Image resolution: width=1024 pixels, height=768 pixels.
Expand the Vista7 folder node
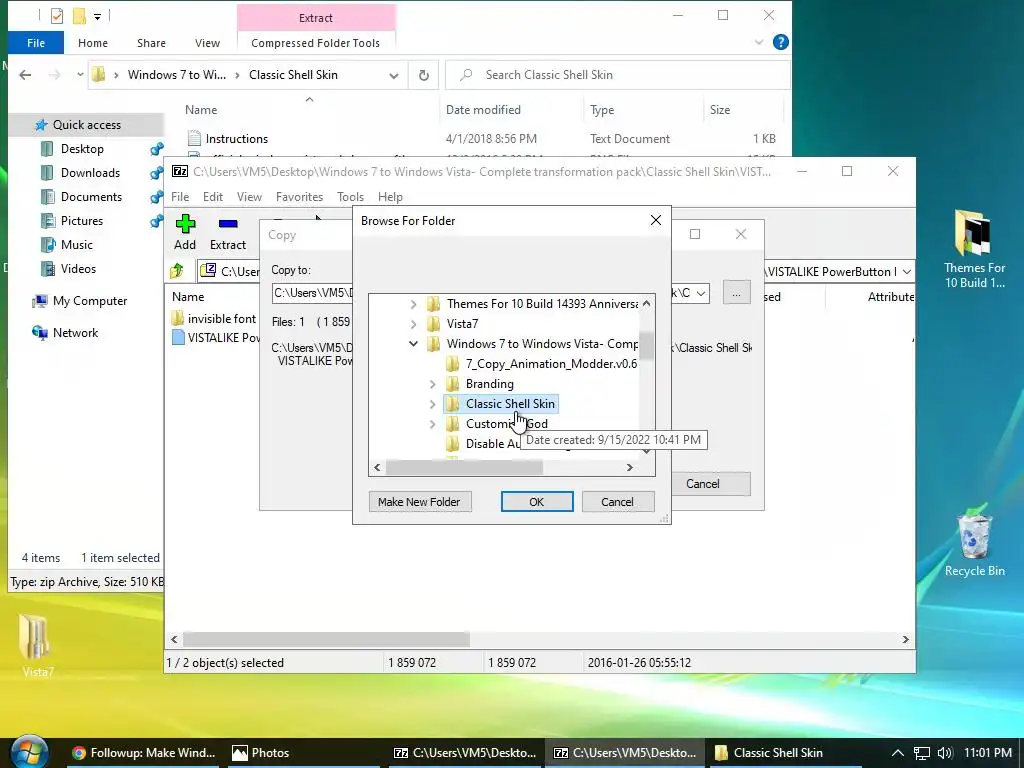point(413,324)
